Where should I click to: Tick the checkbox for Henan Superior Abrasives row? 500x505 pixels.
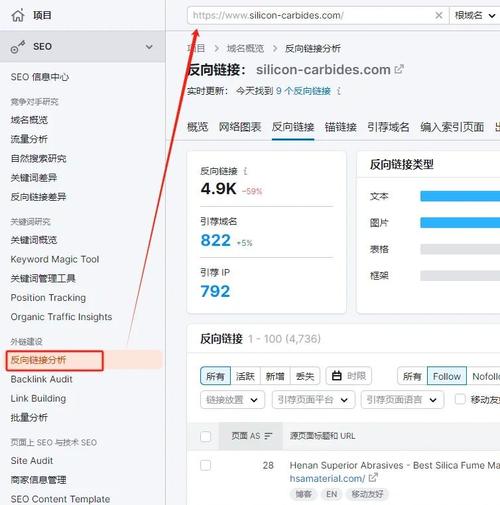(x=206, y=465)
